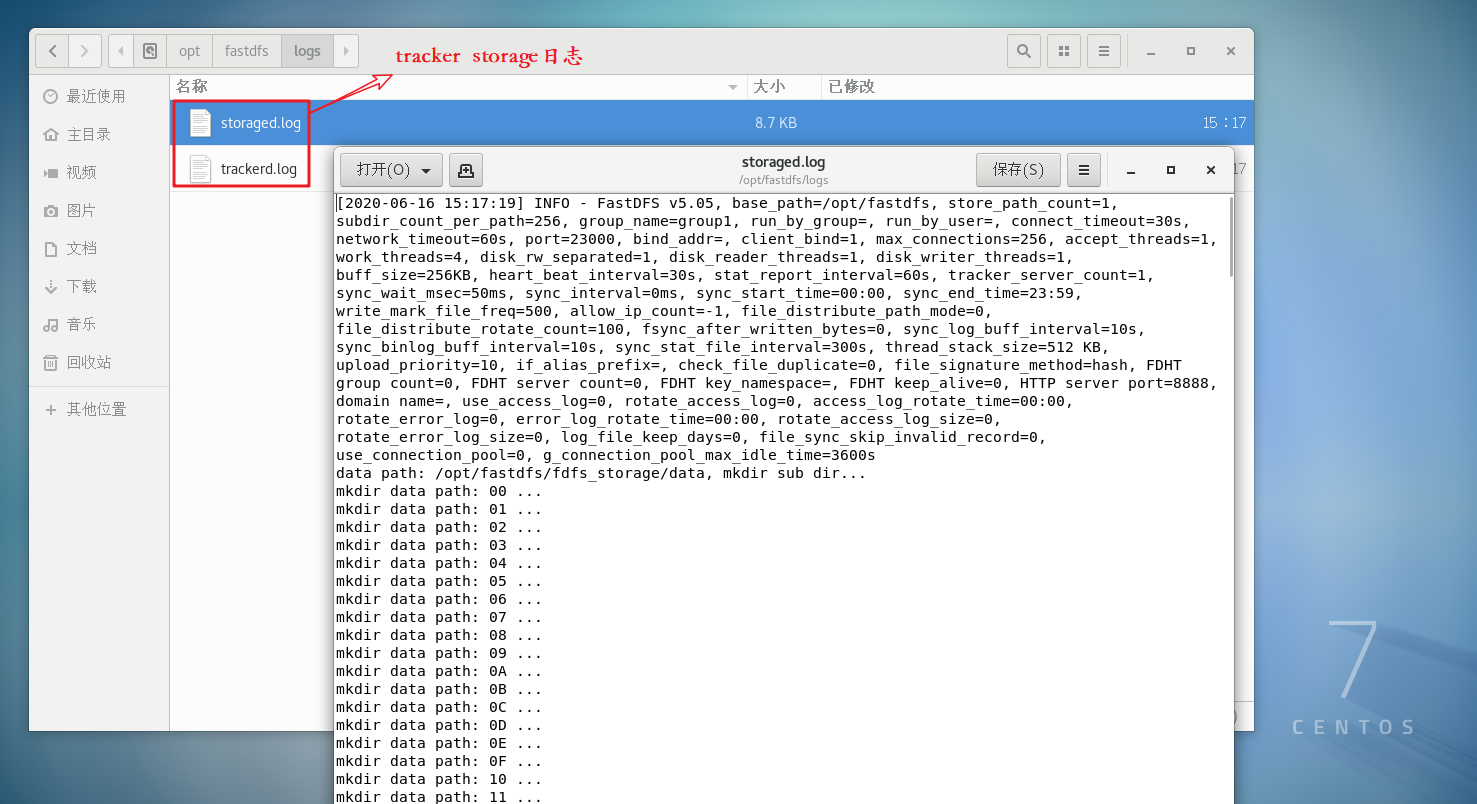
Task: Close the storaged.log editor window
Action: click(x=1211, y=170)
